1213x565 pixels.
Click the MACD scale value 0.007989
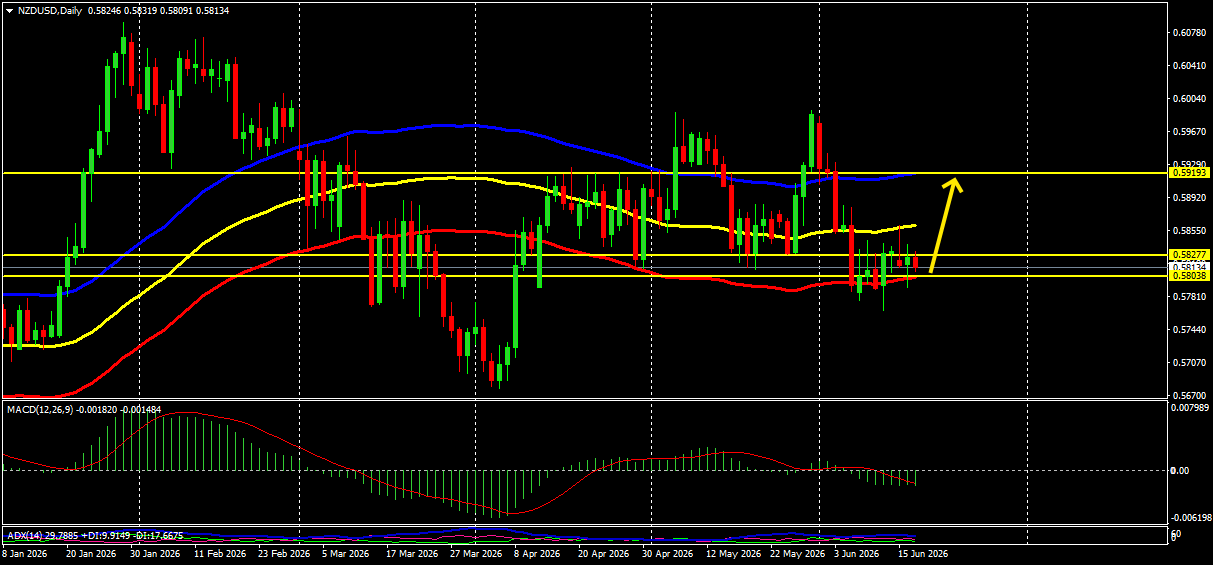click(x=1188, y=407)
